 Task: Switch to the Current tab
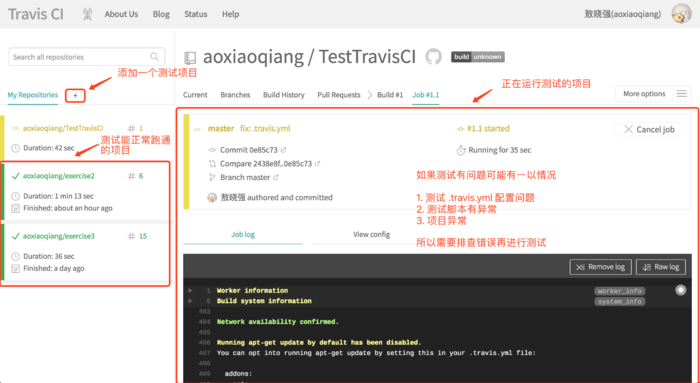click(x=195, y=95)
